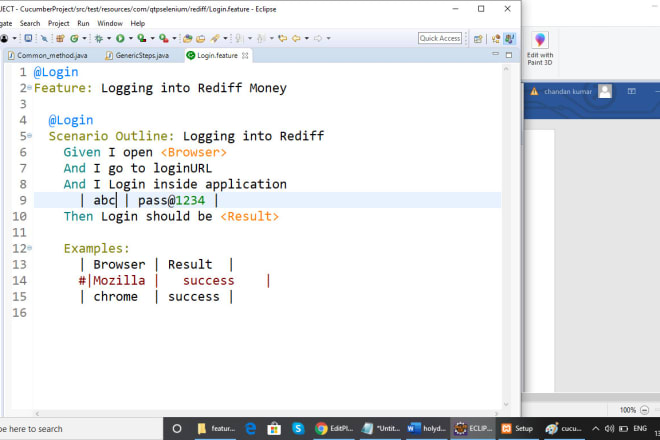Click the user profile icon at toolbar start

[x=4, y=39]
